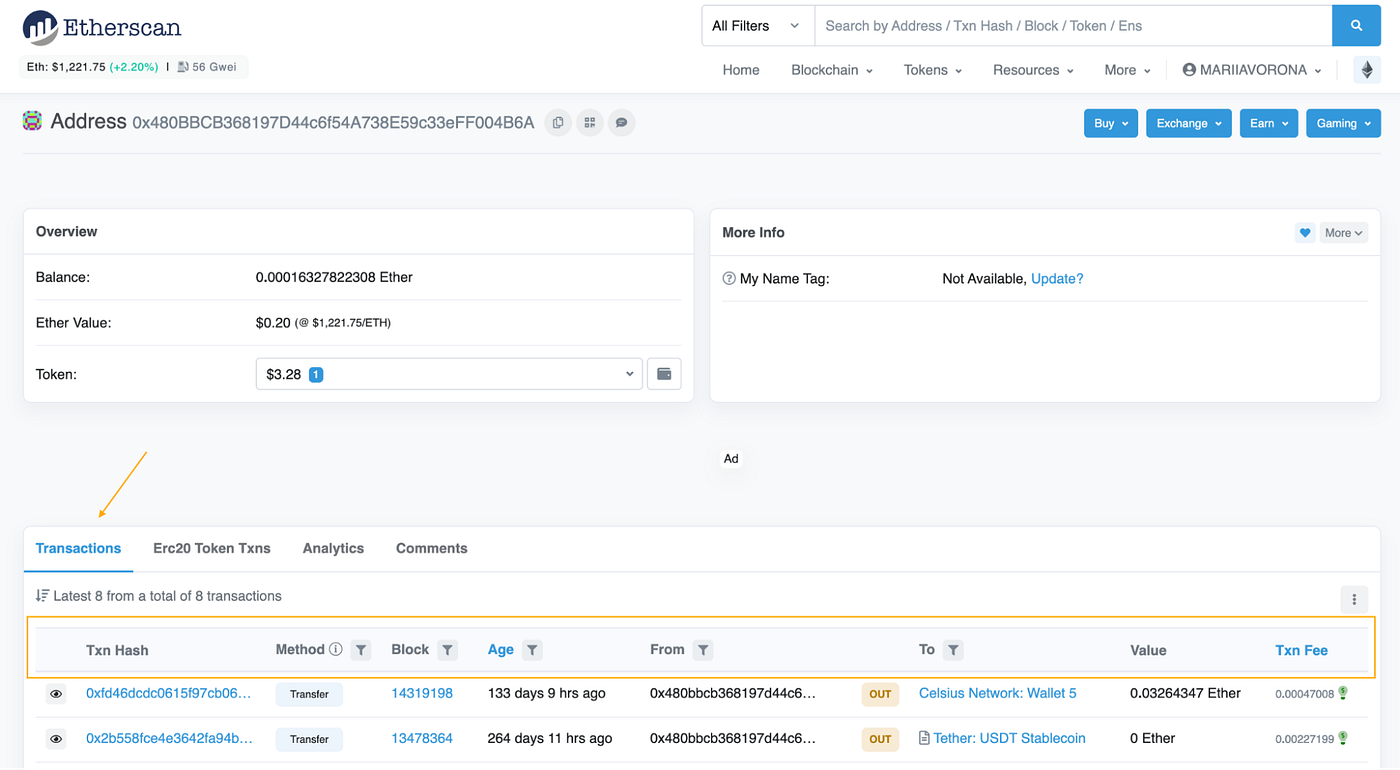This screenshot has height=770, width=1400.
Task: Toggle the eye icon on the second transaction
Action: [56, 739]
